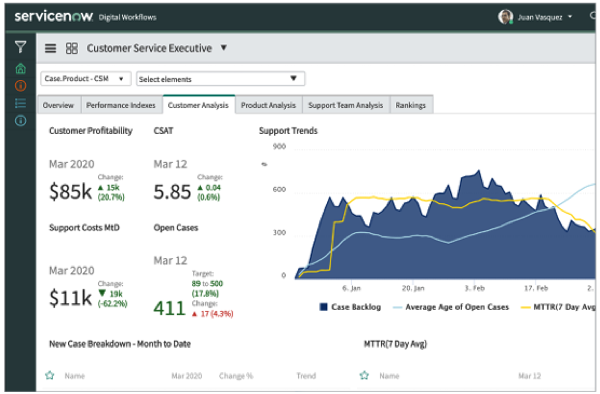
Task: Toggle the Average Age of Open Cases legend
Action: coord(451,307)
